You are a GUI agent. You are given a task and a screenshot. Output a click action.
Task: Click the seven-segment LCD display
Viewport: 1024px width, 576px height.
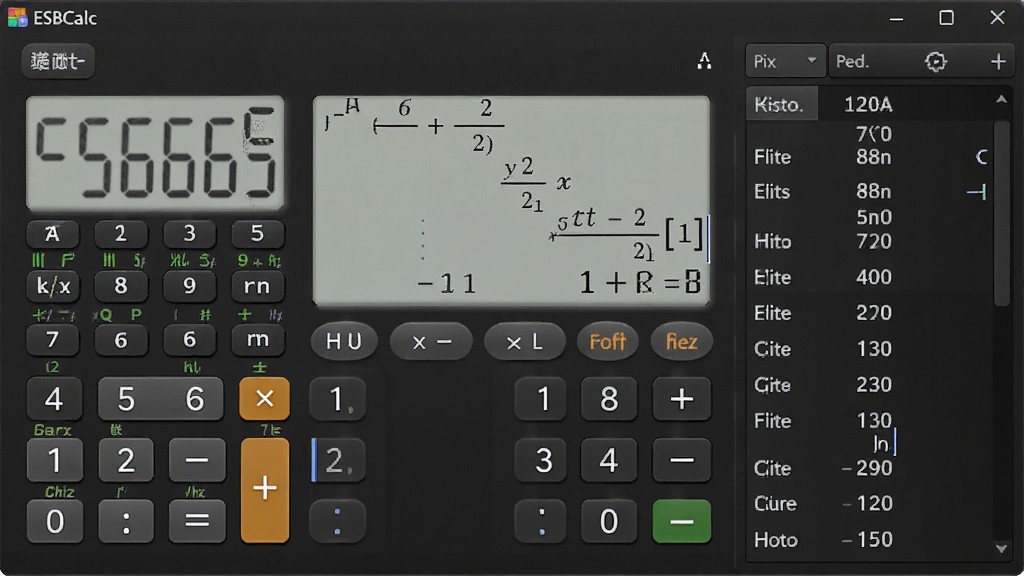(x=155, y=153)
